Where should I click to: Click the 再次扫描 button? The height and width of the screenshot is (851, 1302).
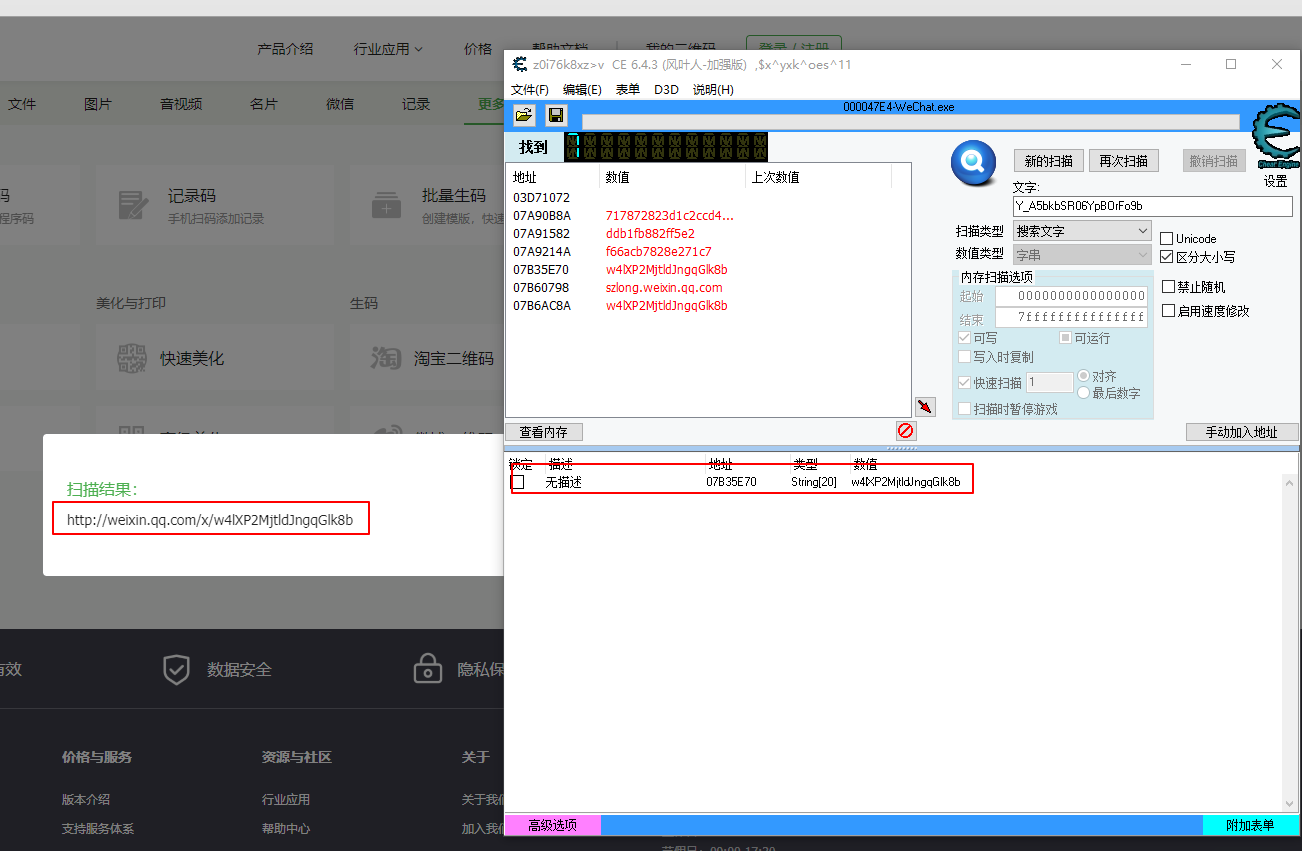1123,161
